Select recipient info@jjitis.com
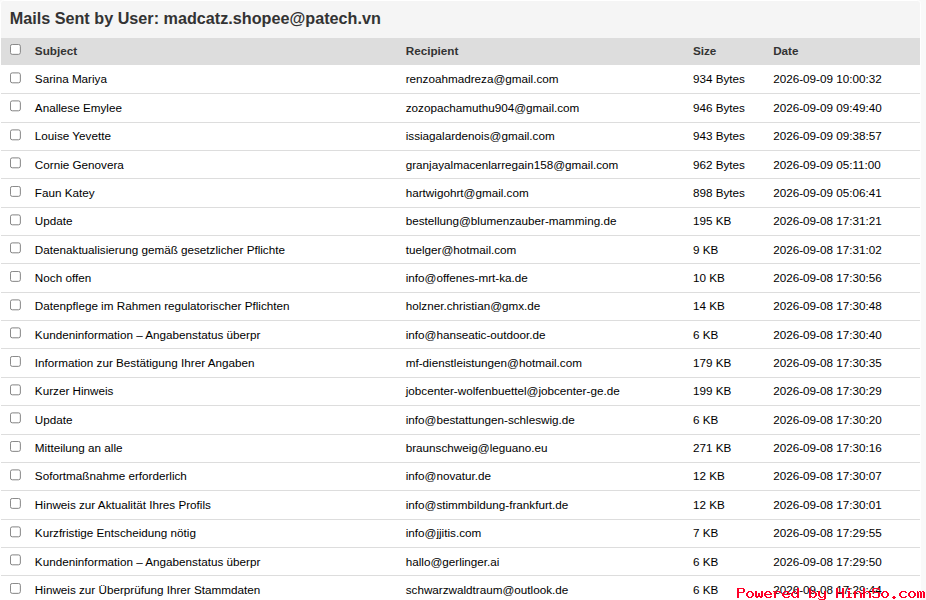 (443, 533)
